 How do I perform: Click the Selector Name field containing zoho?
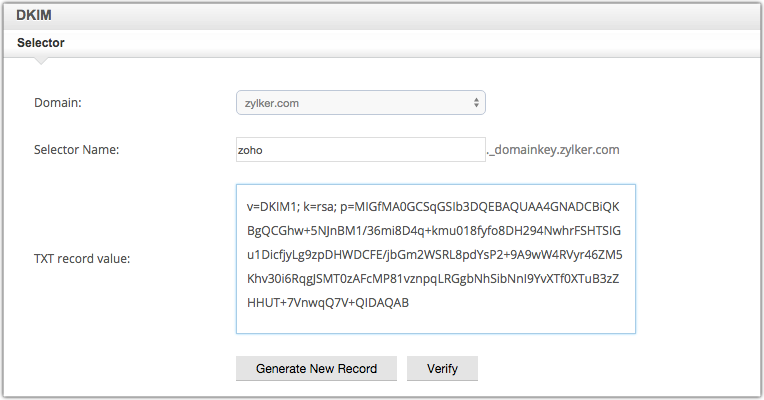click(359, 150)
